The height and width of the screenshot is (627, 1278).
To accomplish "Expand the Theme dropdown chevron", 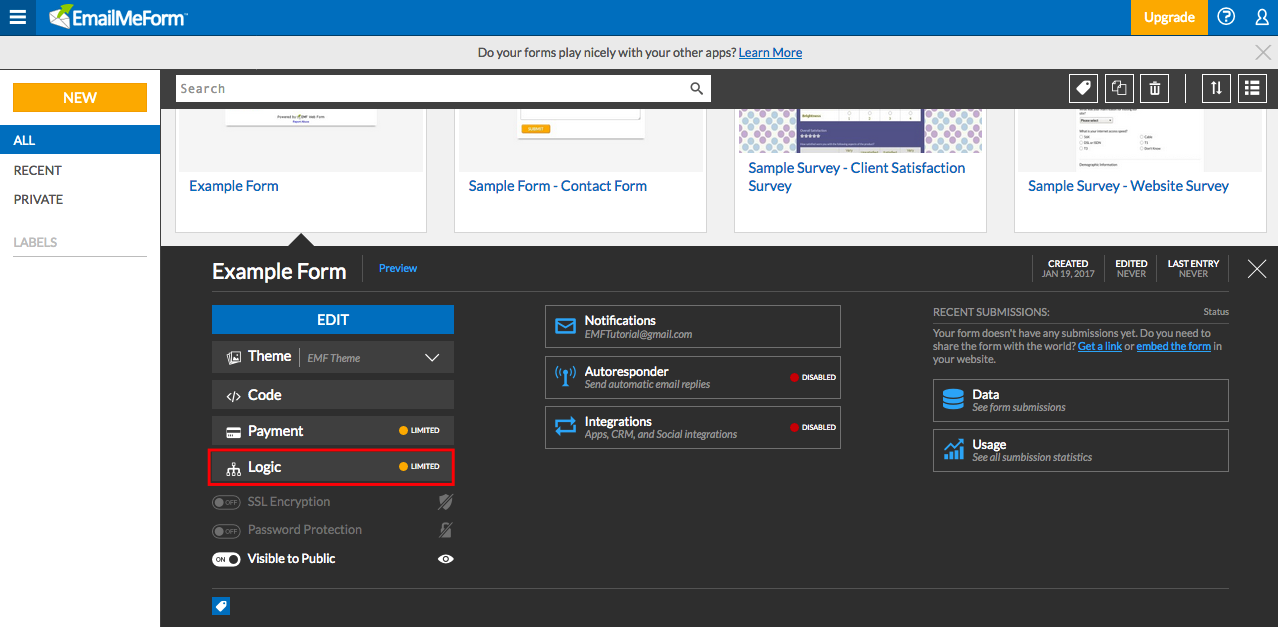I will coord(432,357).
